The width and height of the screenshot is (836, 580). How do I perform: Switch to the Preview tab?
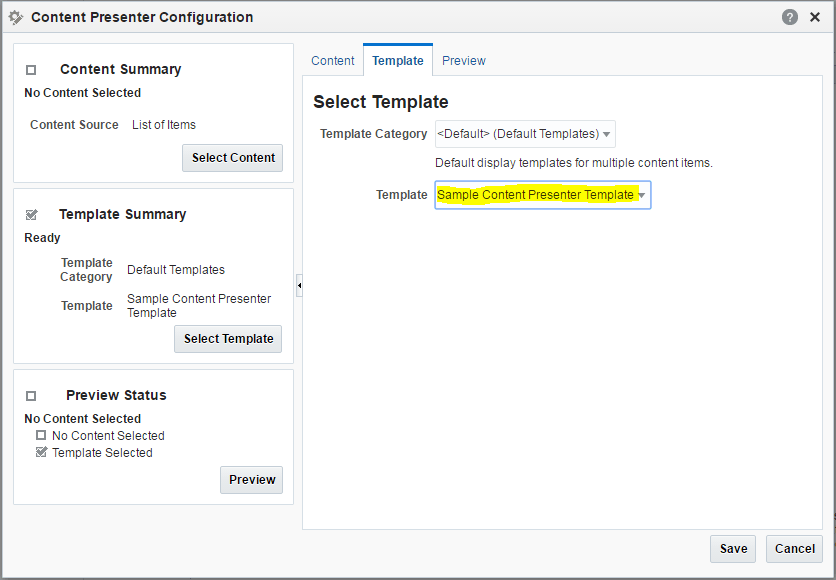click(464, 61)
